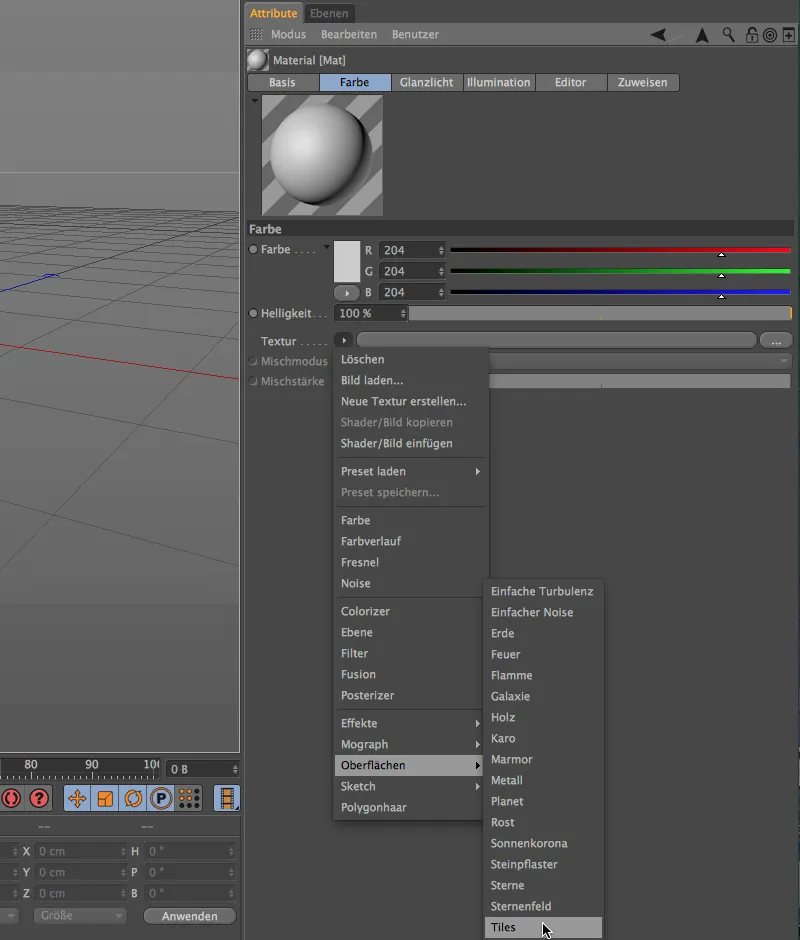Click the H rotation 0° field
Image resolution: width=800 pixels, height=940 pixels.
tap(191, 851)
